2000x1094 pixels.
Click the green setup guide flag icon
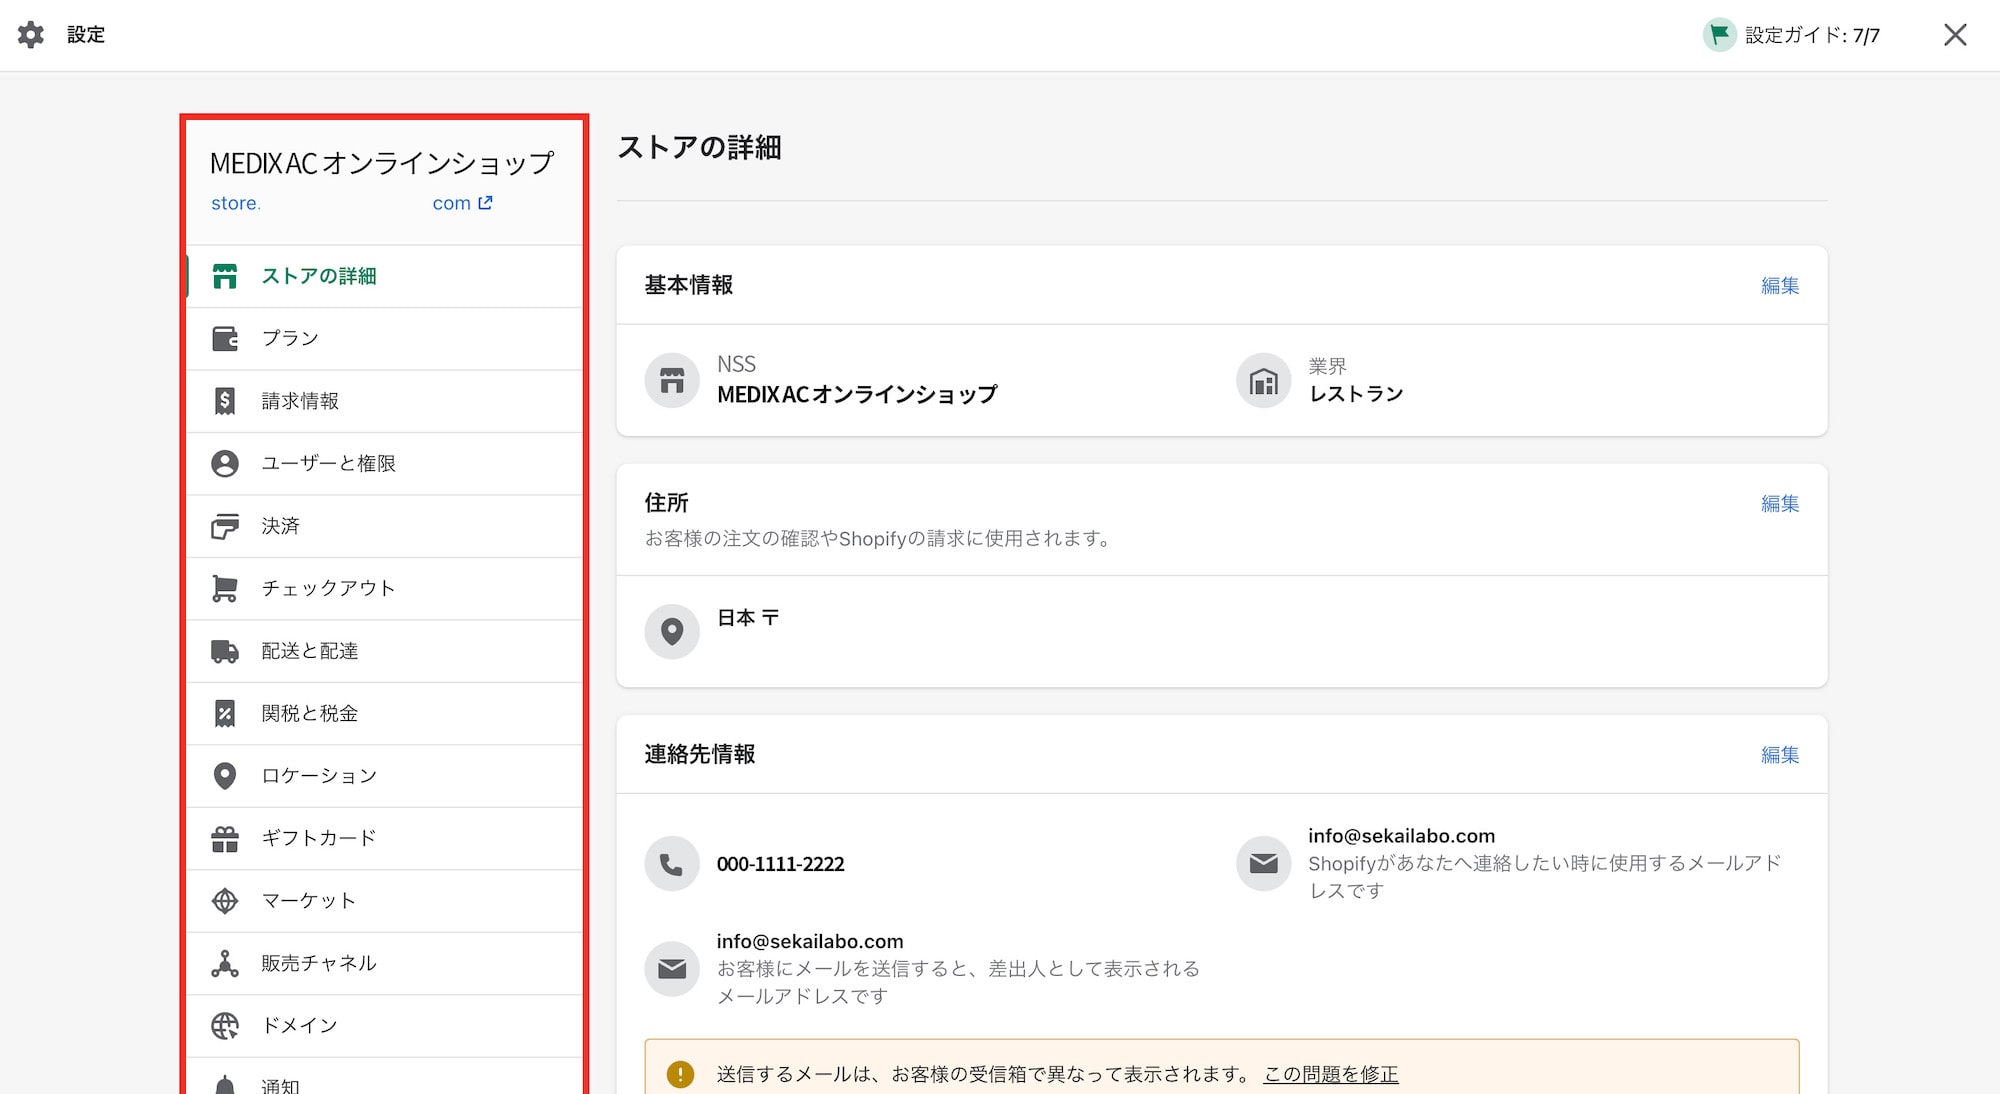1719,35
